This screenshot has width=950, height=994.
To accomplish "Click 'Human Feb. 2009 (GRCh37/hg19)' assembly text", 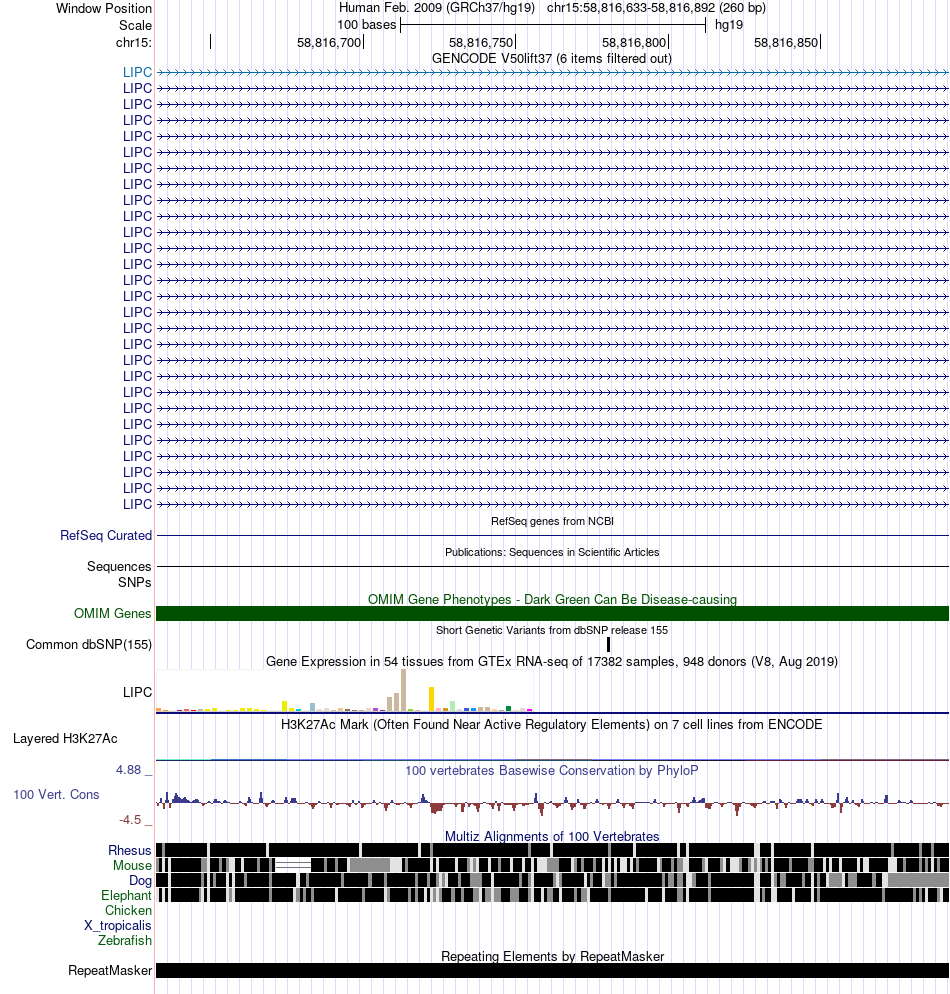I will pos(437,8).
